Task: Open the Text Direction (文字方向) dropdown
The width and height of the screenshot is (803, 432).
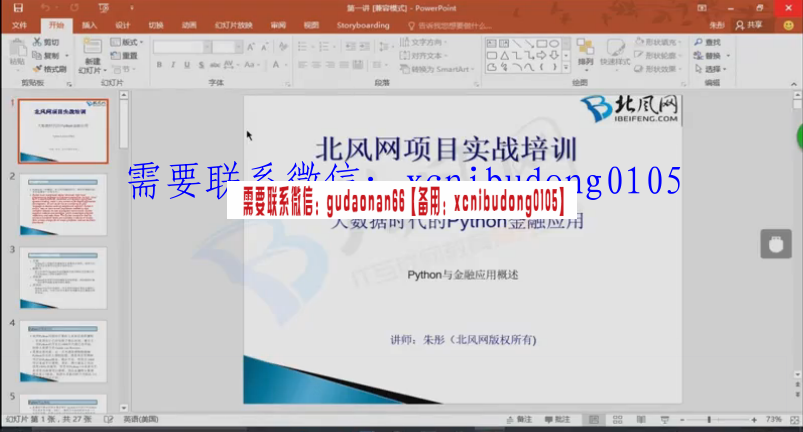Action: click(x=424, y=42)
